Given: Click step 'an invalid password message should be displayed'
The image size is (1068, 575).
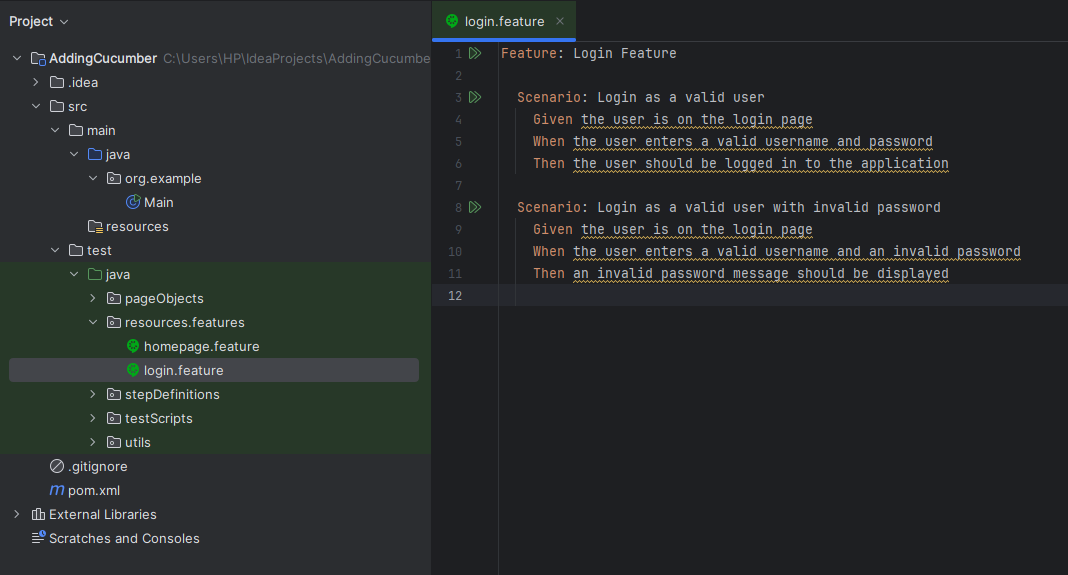Looking at the screenshot, I should [761, 273].
